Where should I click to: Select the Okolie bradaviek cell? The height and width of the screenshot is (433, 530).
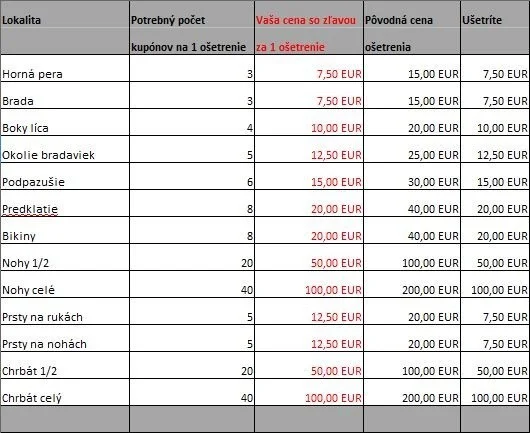coord(65,149)
